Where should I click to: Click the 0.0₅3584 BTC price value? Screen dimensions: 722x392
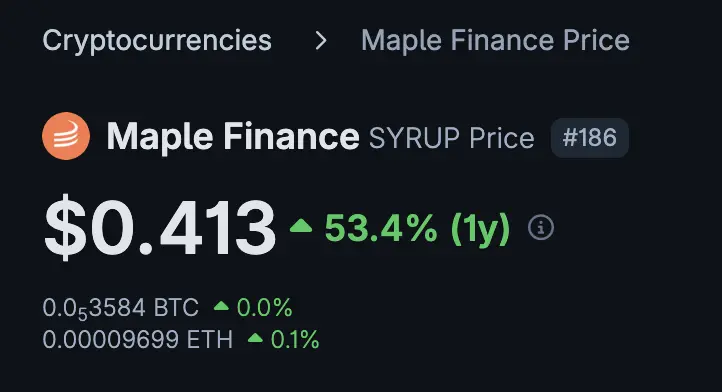click(x=121, y=308)
